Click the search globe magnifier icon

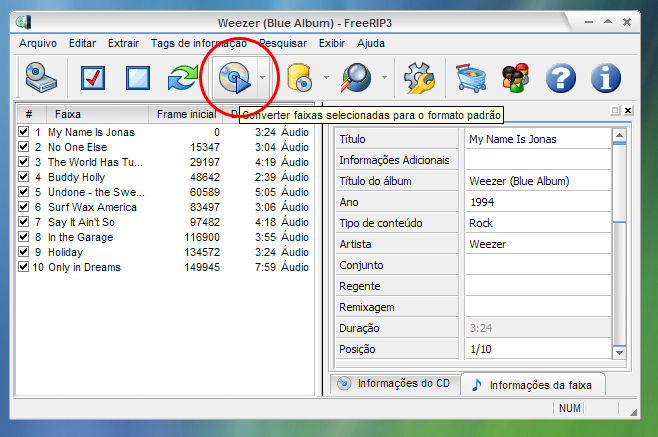tap(356, 78)
